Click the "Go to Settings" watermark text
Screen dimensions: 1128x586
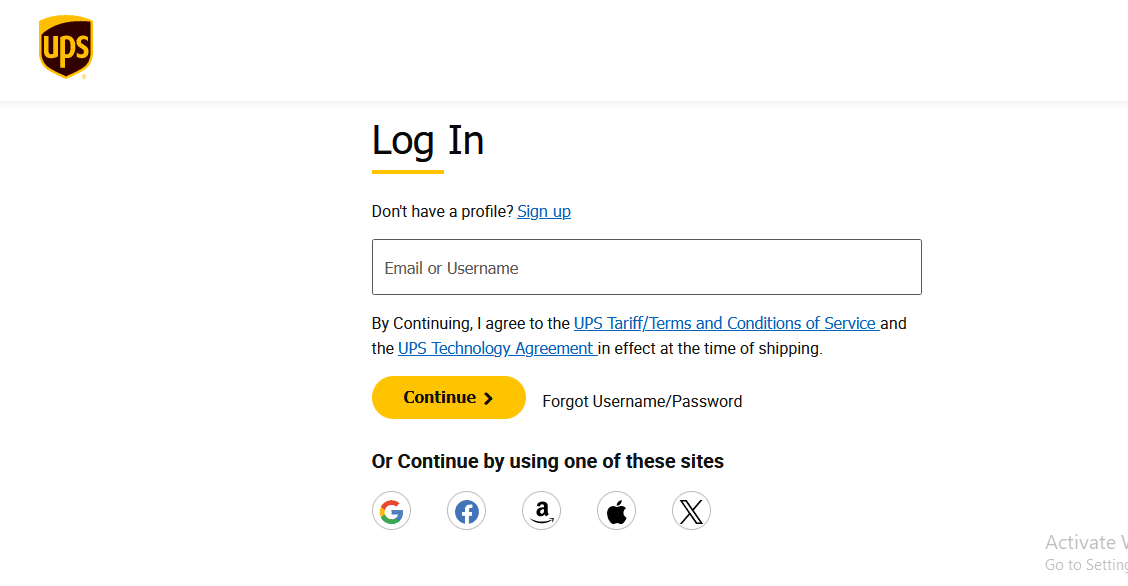(1085, 565)
